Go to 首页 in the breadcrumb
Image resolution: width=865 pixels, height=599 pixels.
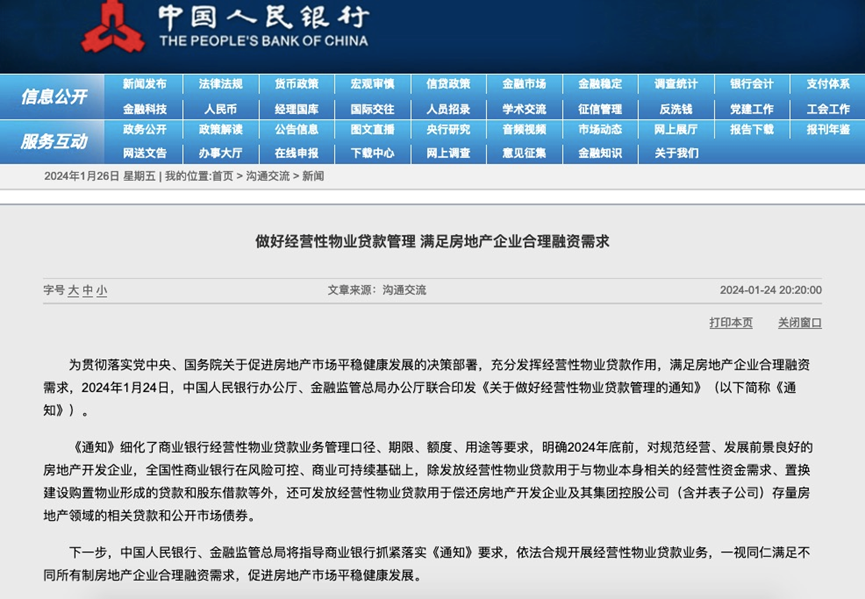tap(223, 176)
